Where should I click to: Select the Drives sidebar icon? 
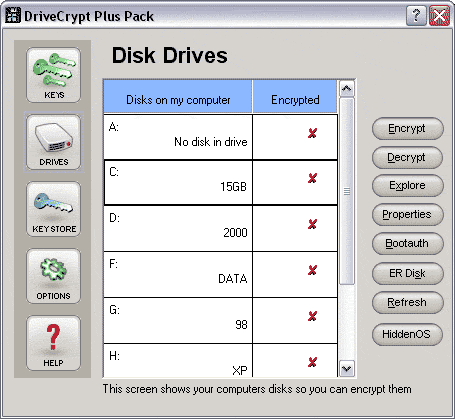[53, 142]
